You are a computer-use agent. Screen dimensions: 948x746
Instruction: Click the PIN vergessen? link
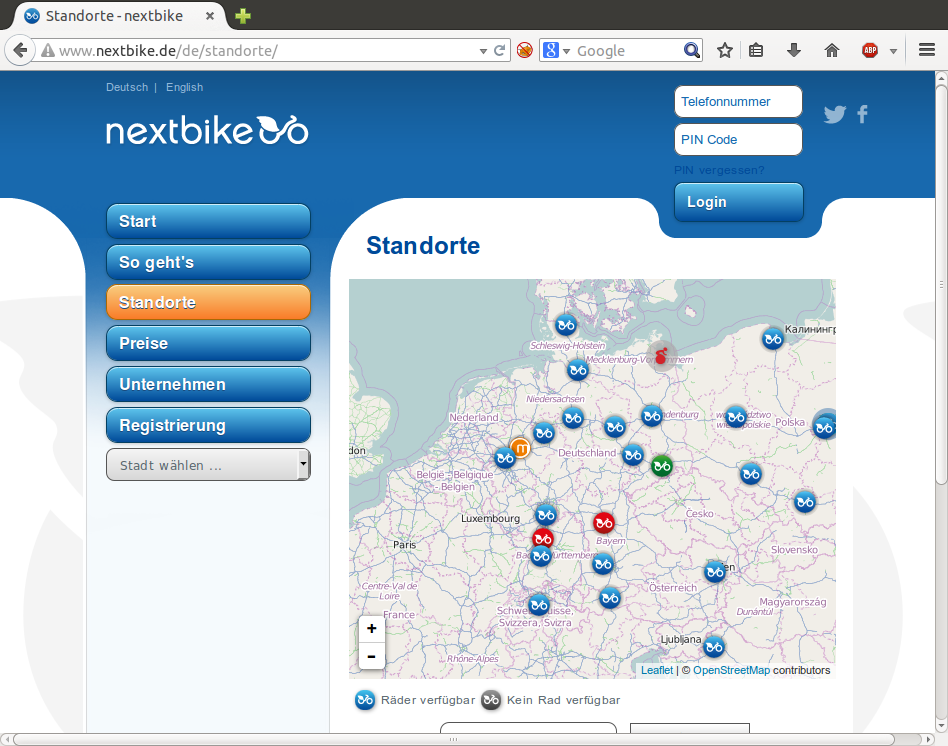(x=719, y=170)
